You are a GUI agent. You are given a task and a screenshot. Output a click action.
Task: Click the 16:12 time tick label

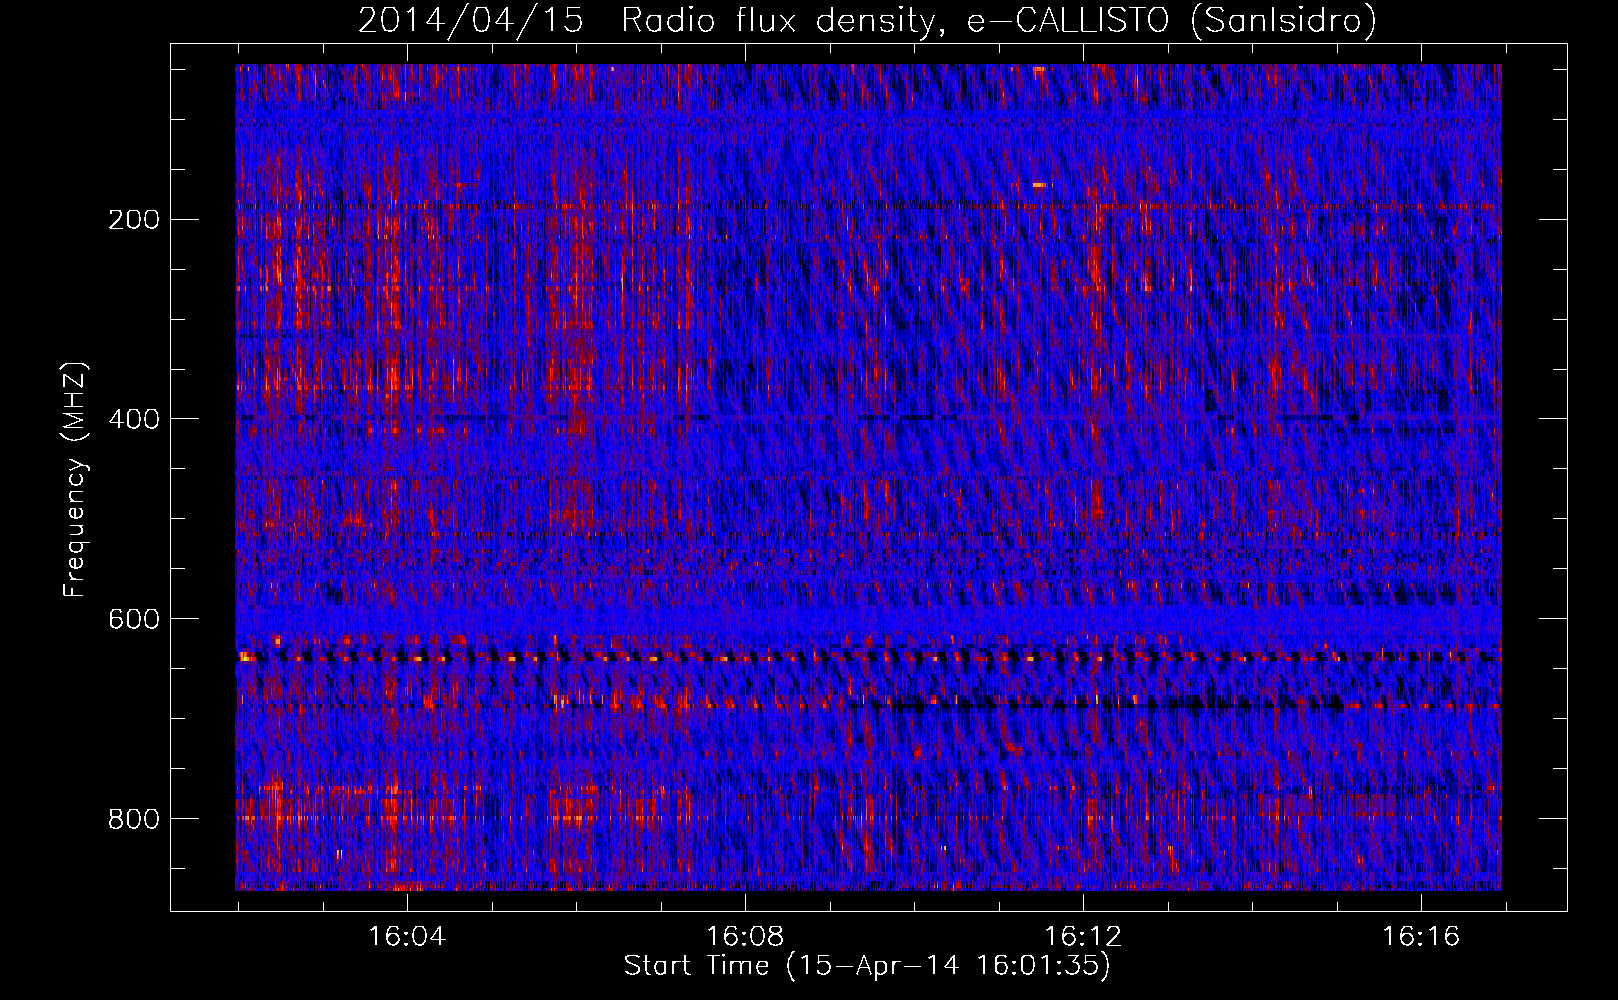pyautogui.click(x=1083, y=937)
